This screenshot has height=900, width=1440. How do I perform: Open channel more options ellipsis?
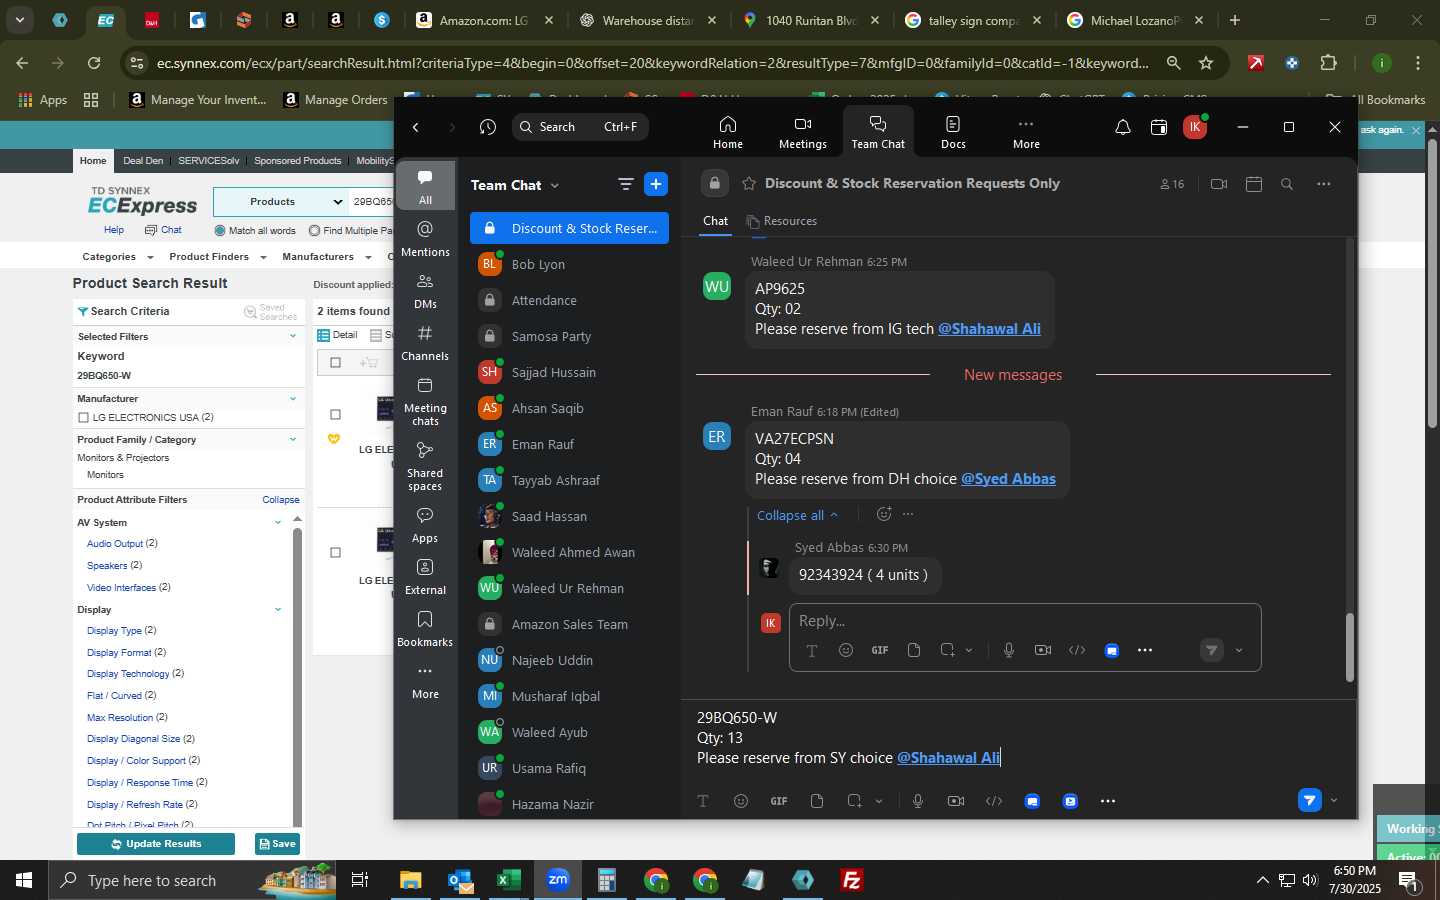[x=1324, y=184]
